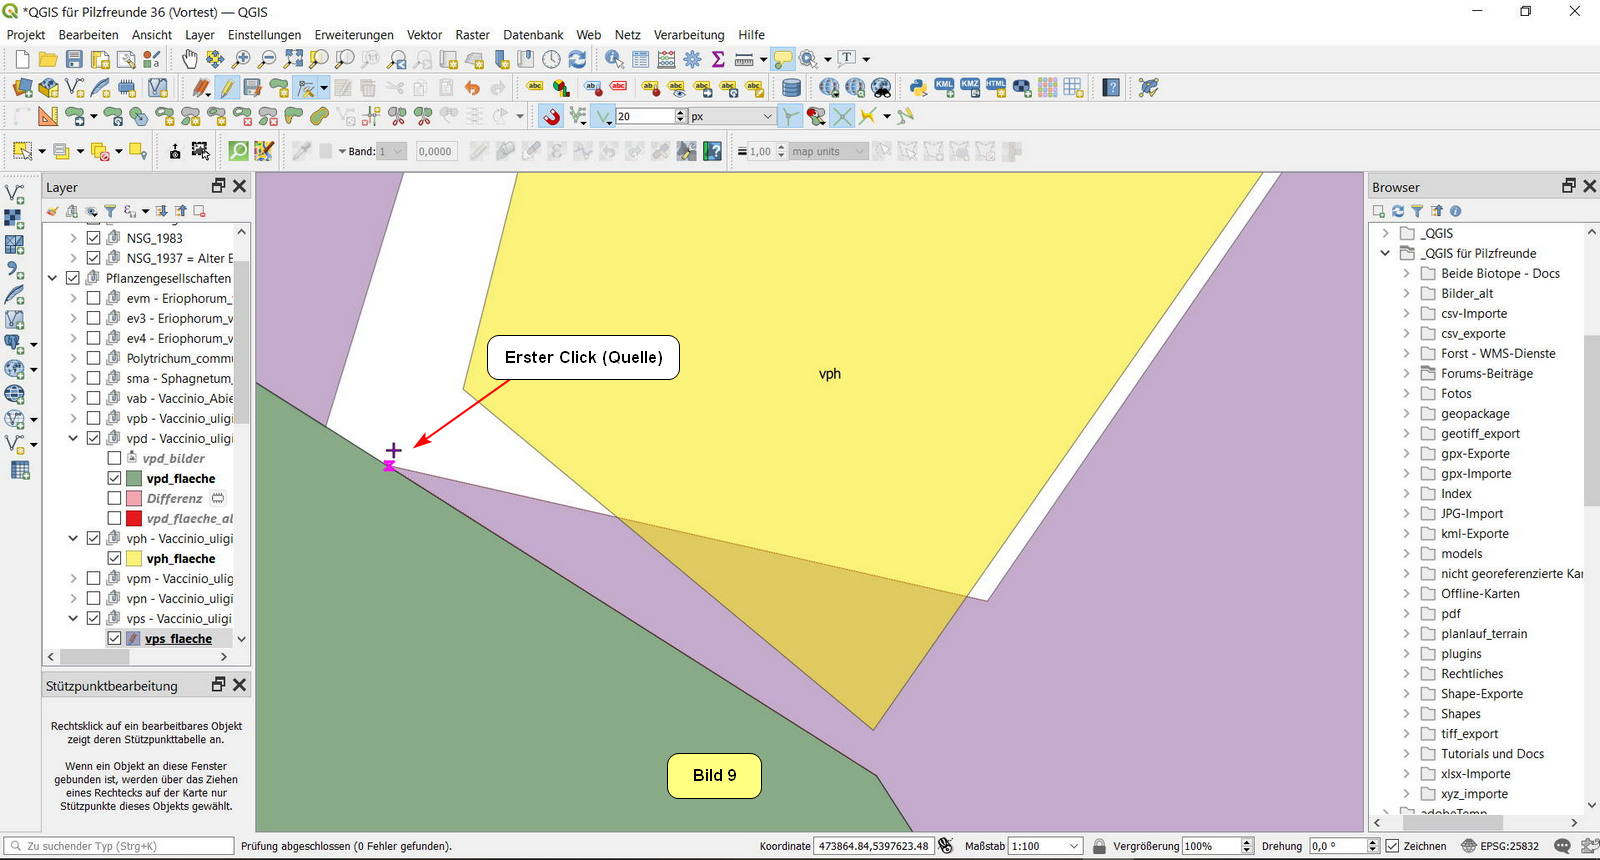Screen dimensions: 1600x860
Task: Collapse the Pflanzengesellschaften layer group
Action: pyautogui.click(x=53, y=278)
